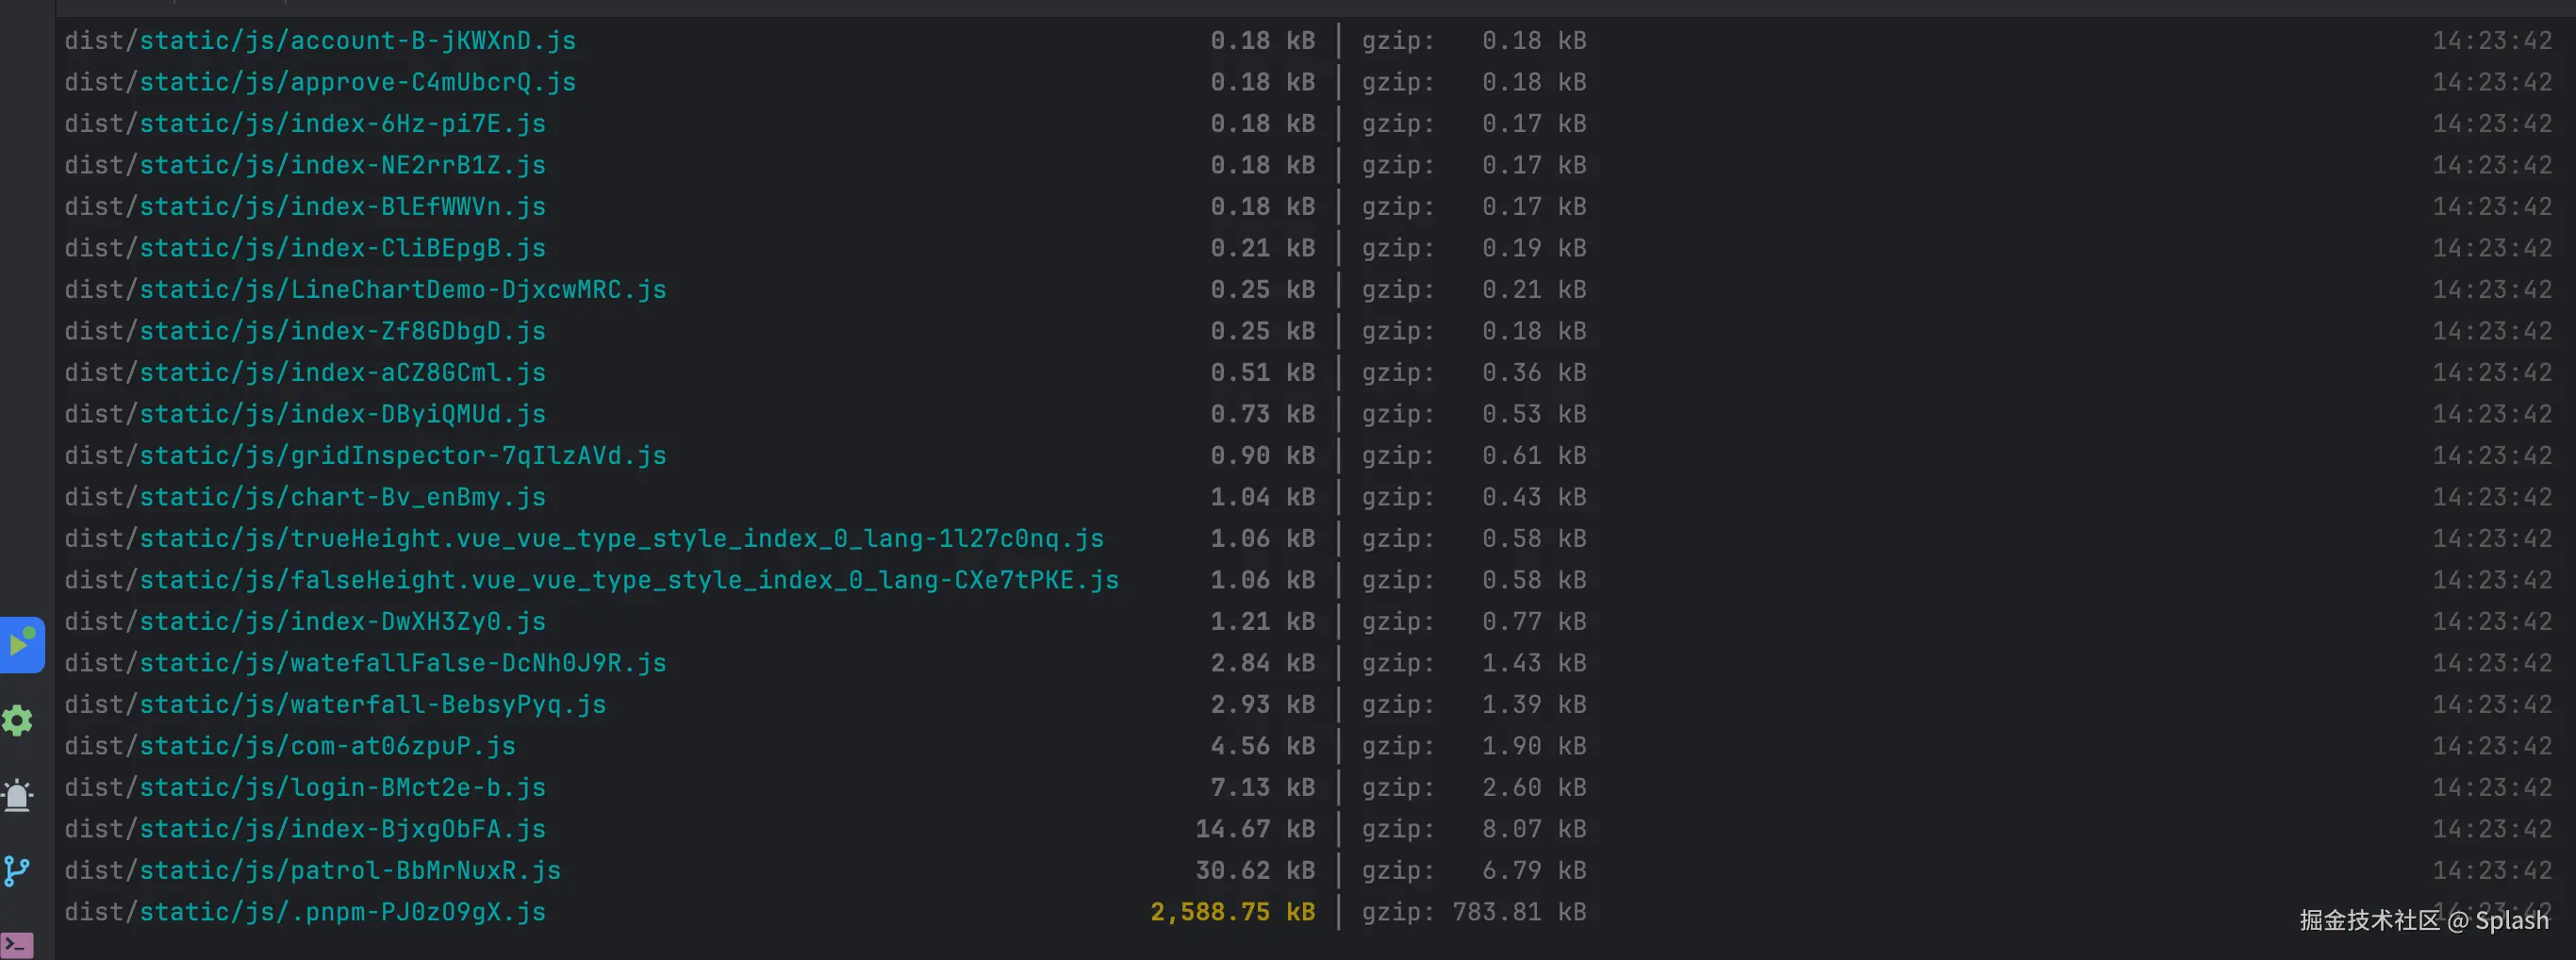Screen dimensions: 2576x960
Task: Open the Run tool window
Action: click(20, 644)
